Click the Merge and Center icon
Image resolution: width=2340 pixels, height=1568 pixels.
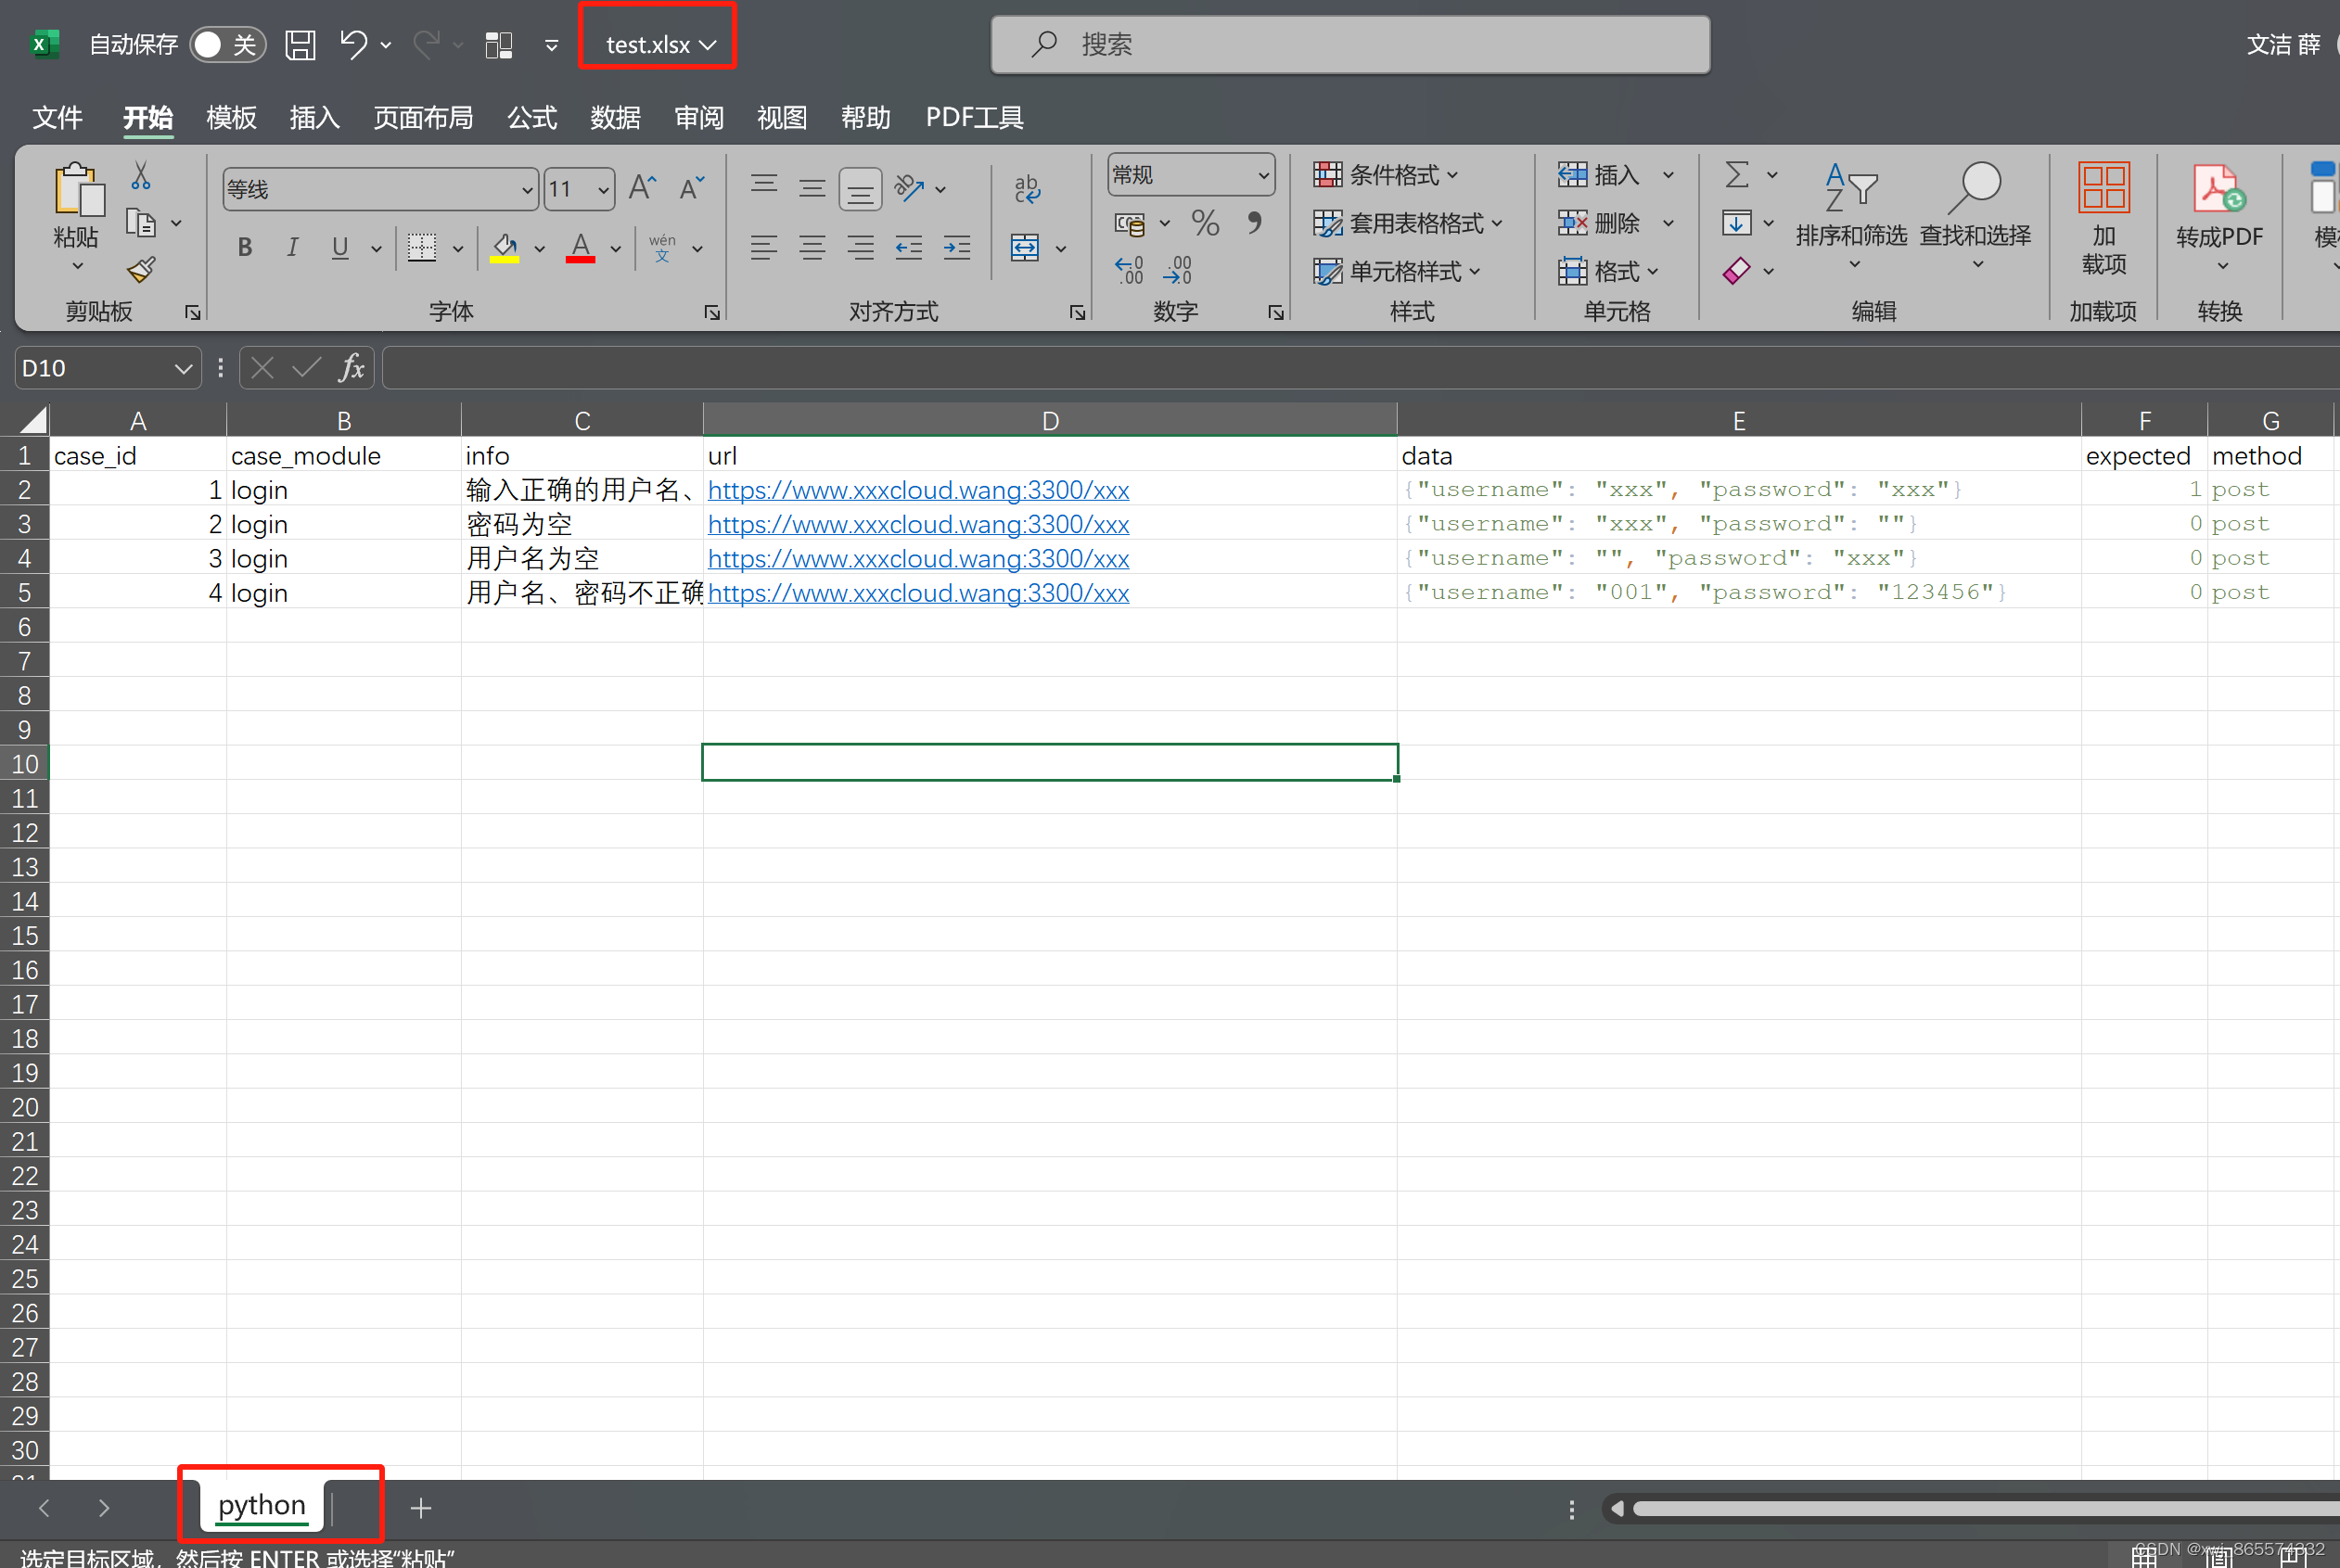(1025, 247)
